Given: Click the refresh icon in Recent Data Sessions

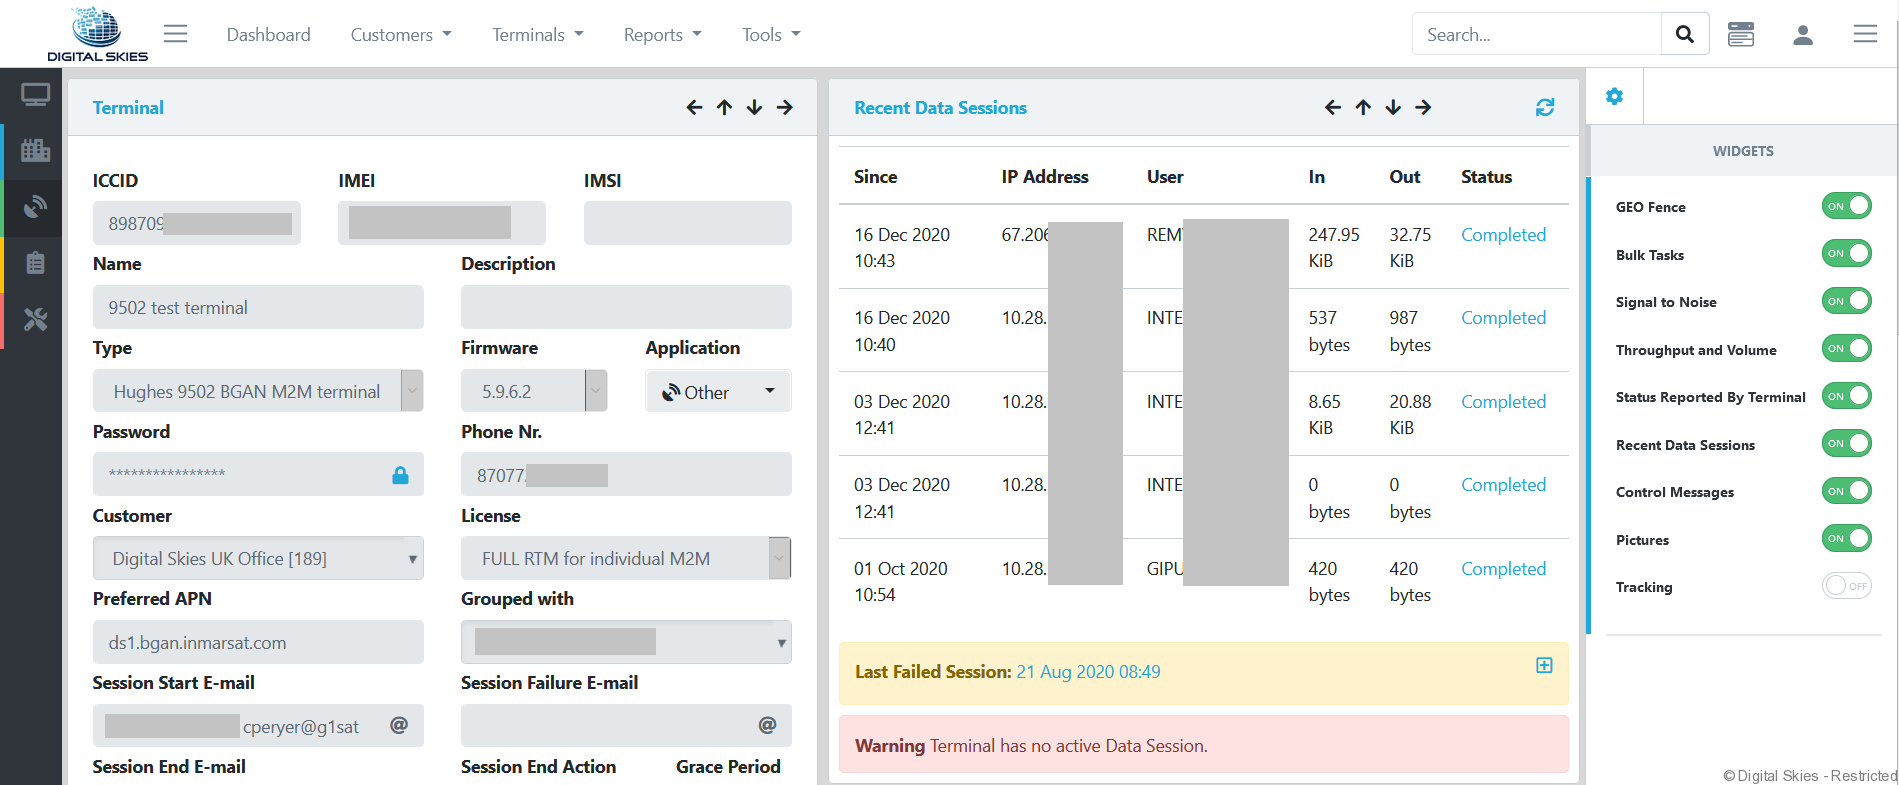Looking at the screenshot, I should click(x=1545, y=107).
